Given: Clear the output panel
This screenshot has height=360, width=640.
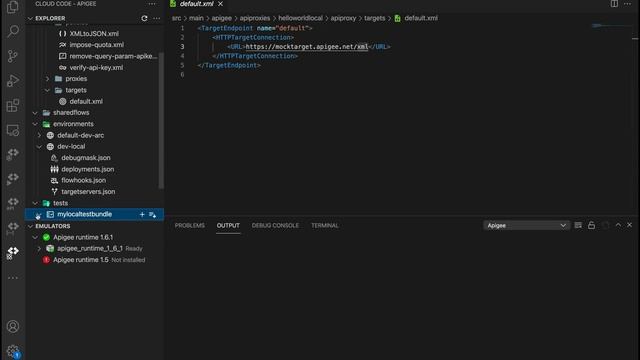Looking at the screenshot, I should click(x=578, y=225).
